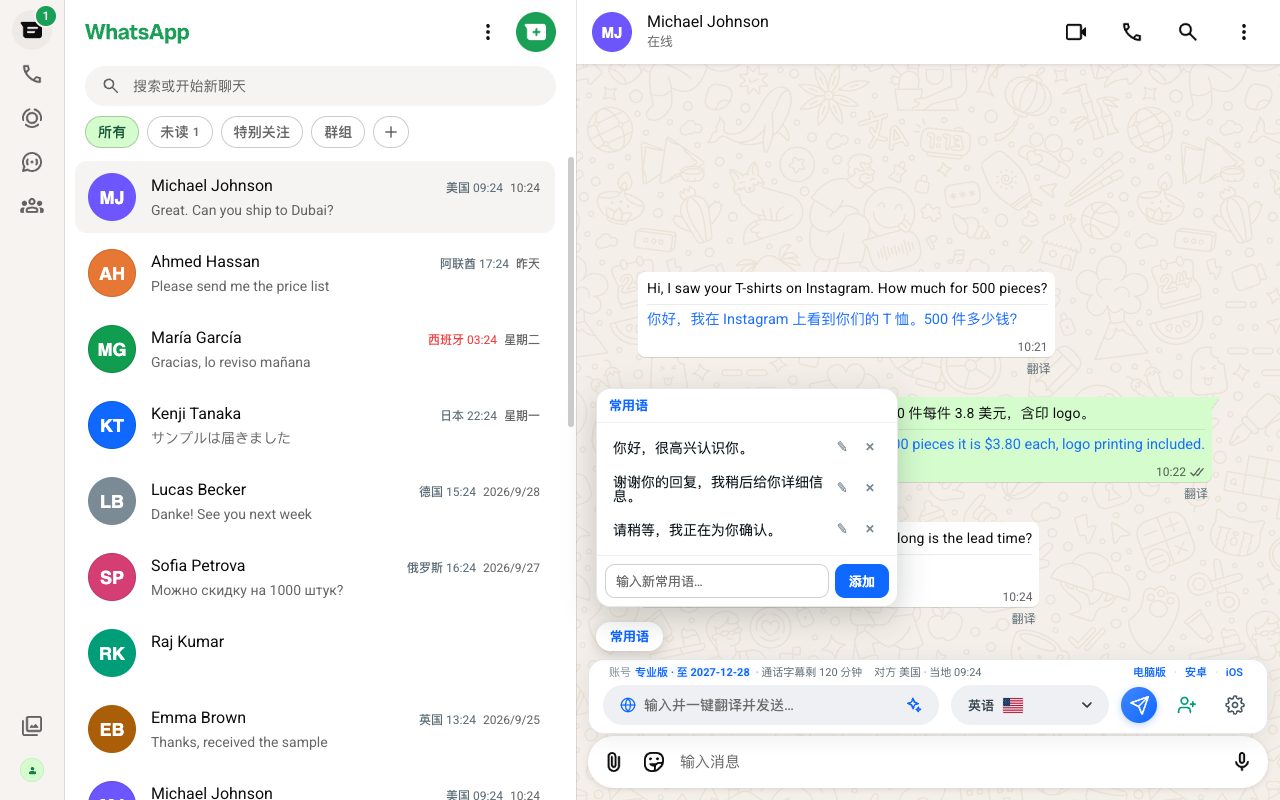Open translation settings gear
The width and height of the screenshot is (1280, 800).
click(1235, 705)
